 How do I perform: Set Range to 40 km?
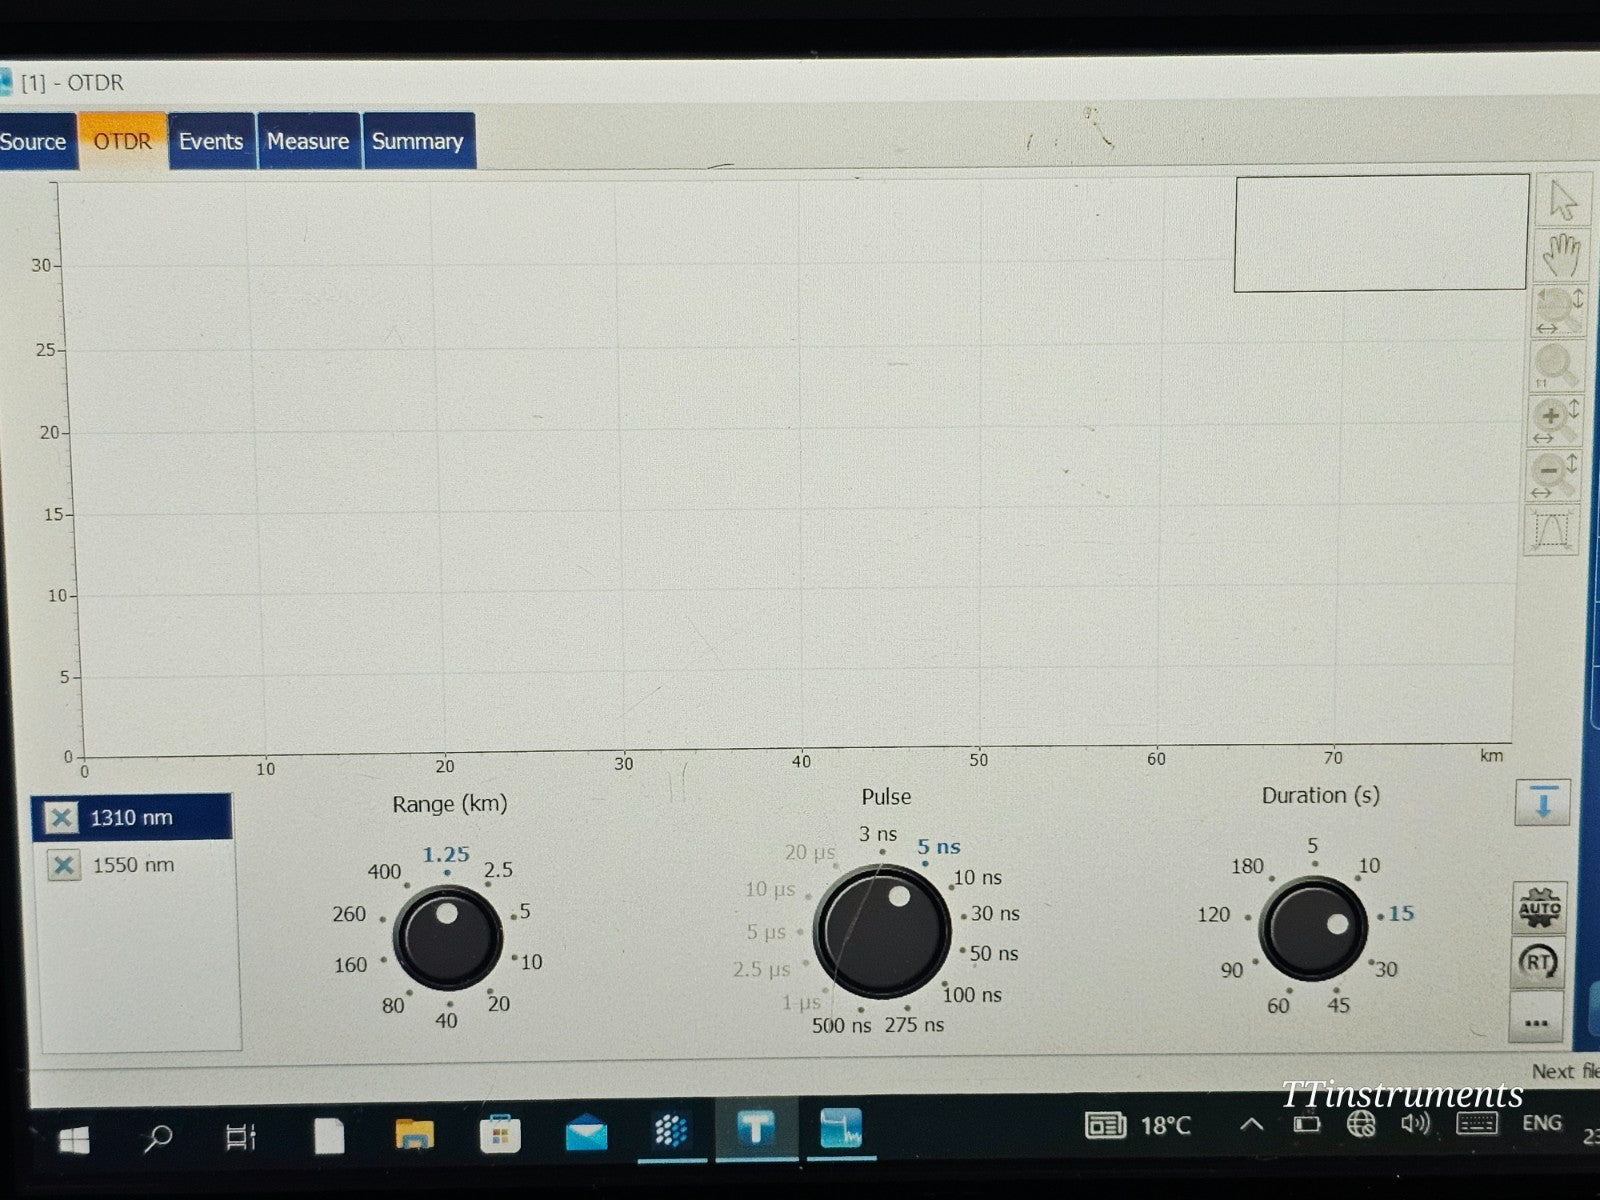[446, 1020]
